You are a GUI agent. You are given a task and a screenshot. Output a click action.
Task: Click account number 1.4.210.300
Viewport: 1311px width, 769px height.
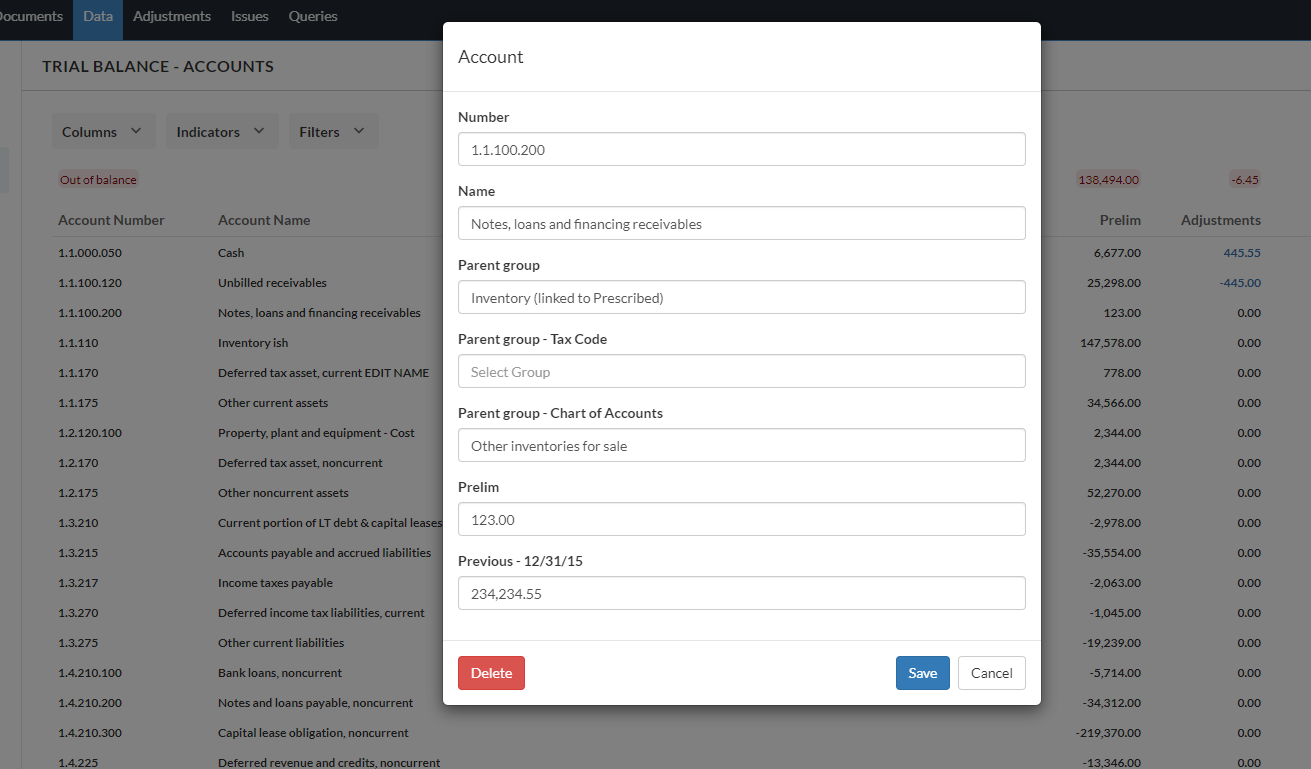[x=90, y=733]
